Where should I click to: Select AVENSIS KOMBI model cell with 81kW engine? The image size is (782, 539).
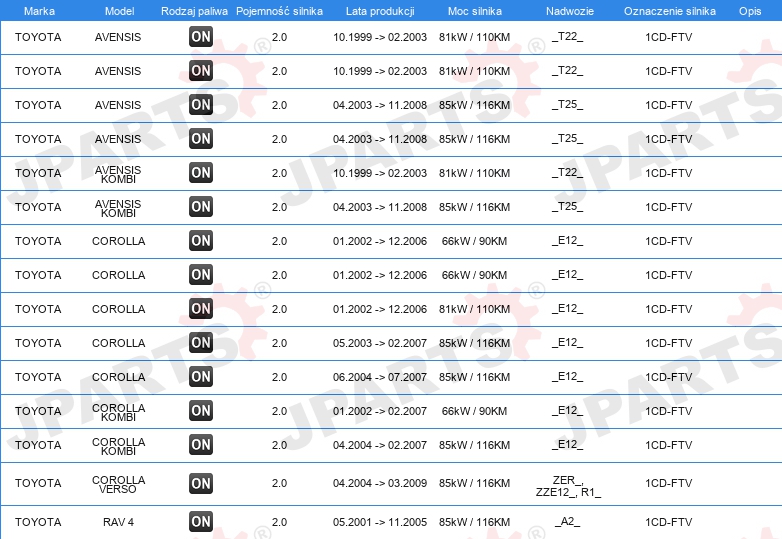(x=118, y=174)
